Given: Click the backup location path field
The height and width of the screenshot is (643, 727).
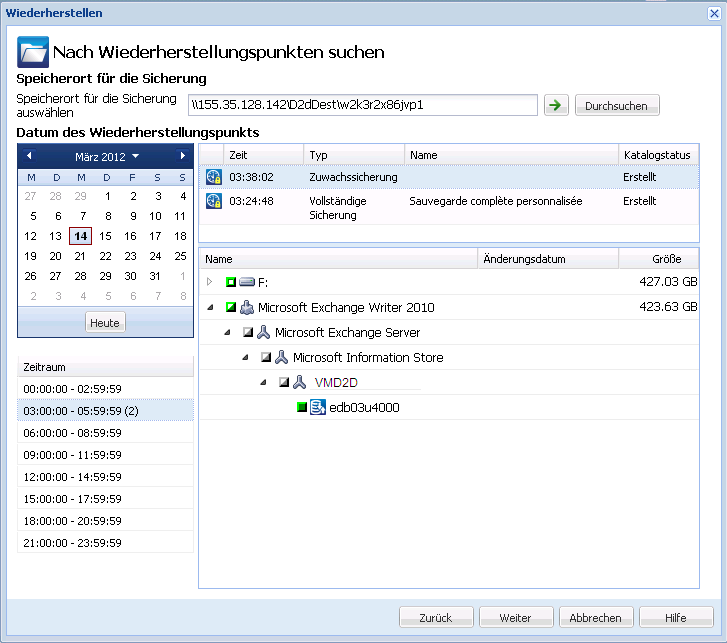Looking at the screenshot, I should tap(363, 105).
